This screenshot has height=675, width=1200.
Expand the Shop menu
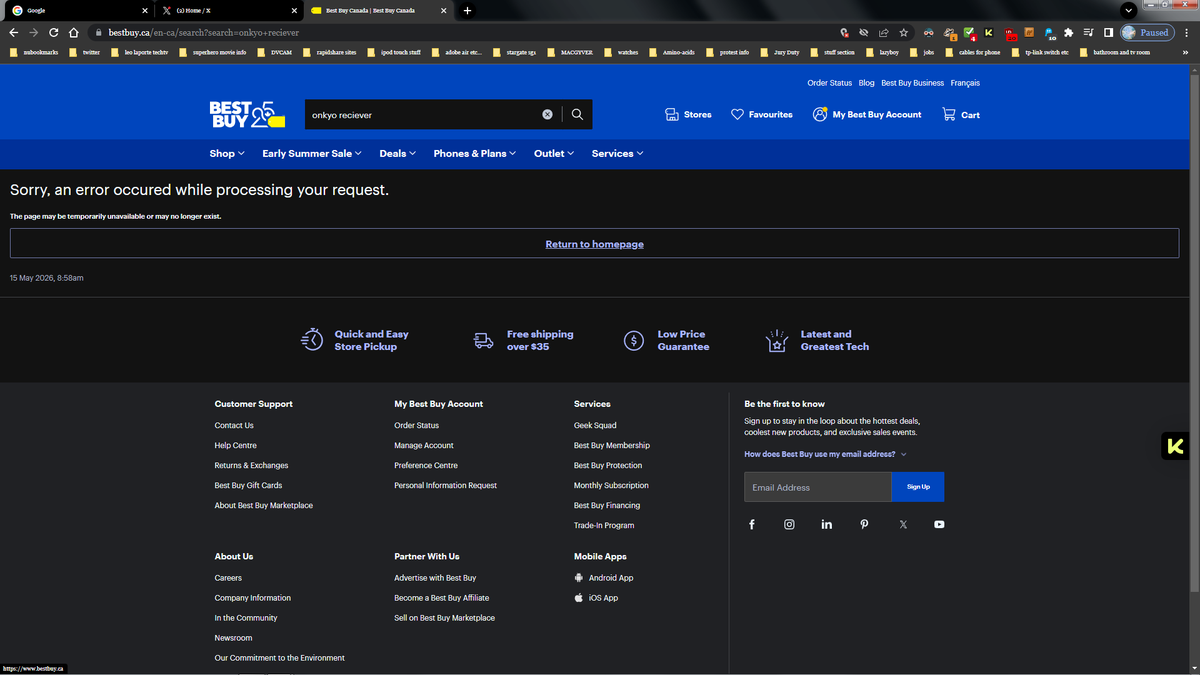(227, 153)
